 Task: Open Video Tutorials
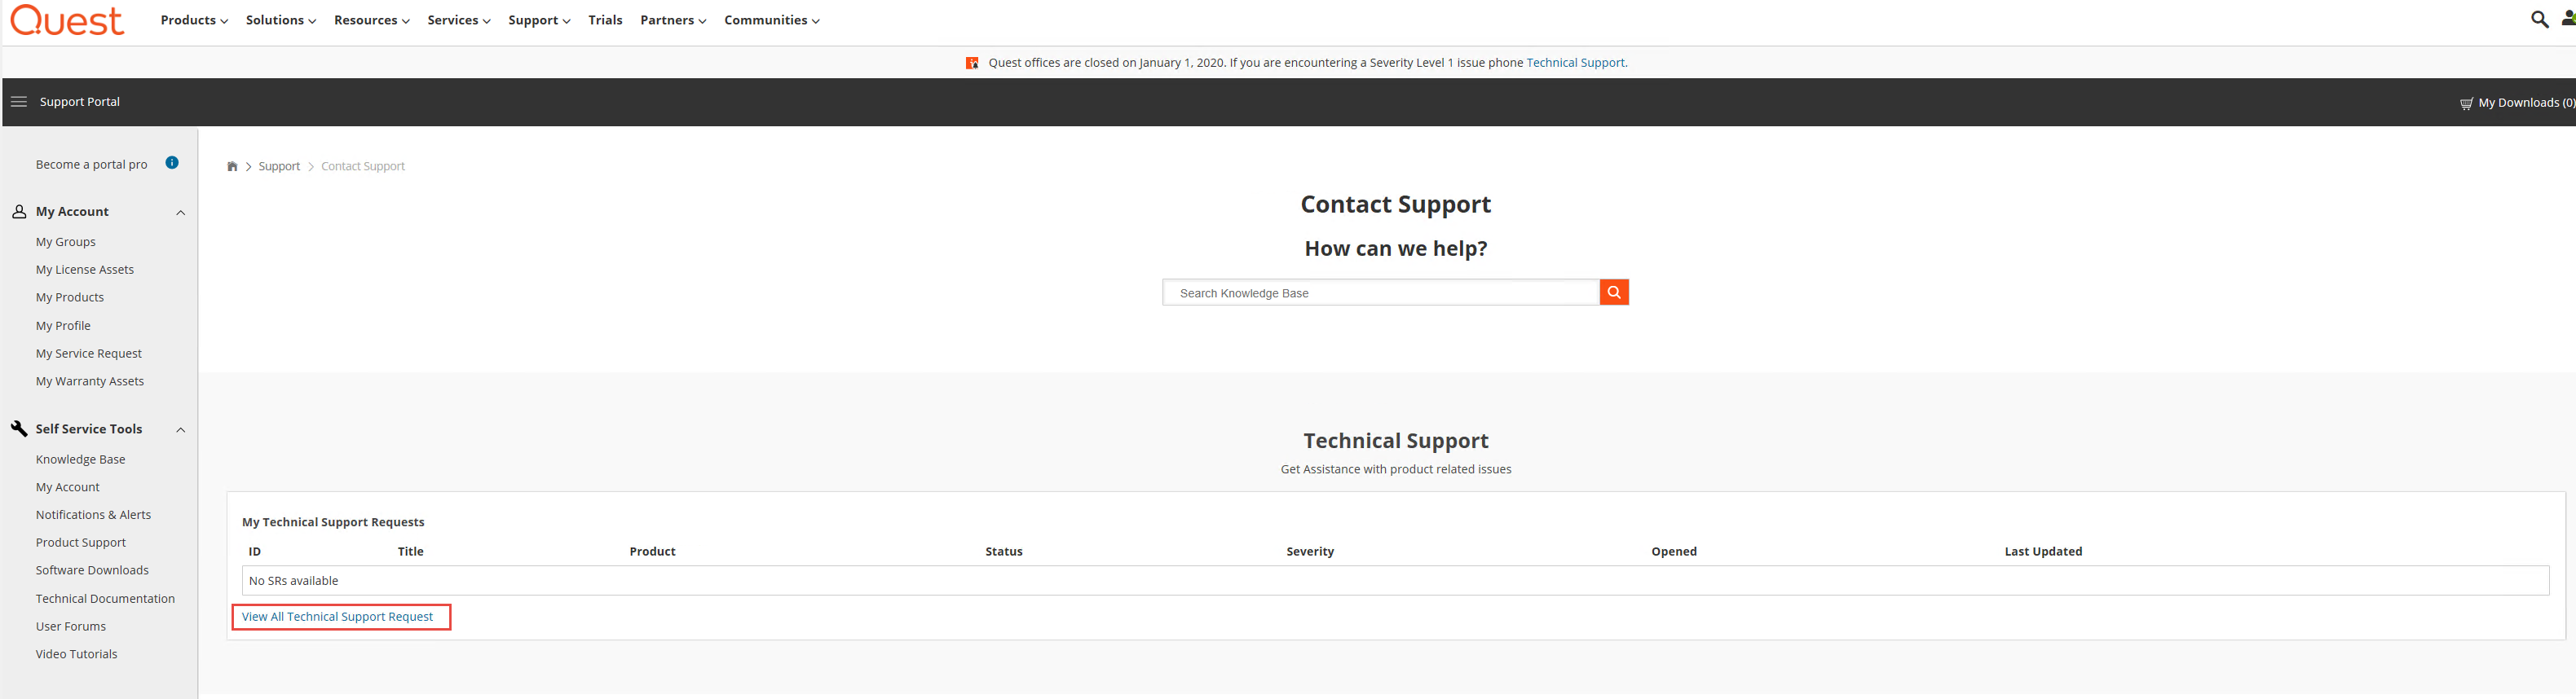pos(77,655)
